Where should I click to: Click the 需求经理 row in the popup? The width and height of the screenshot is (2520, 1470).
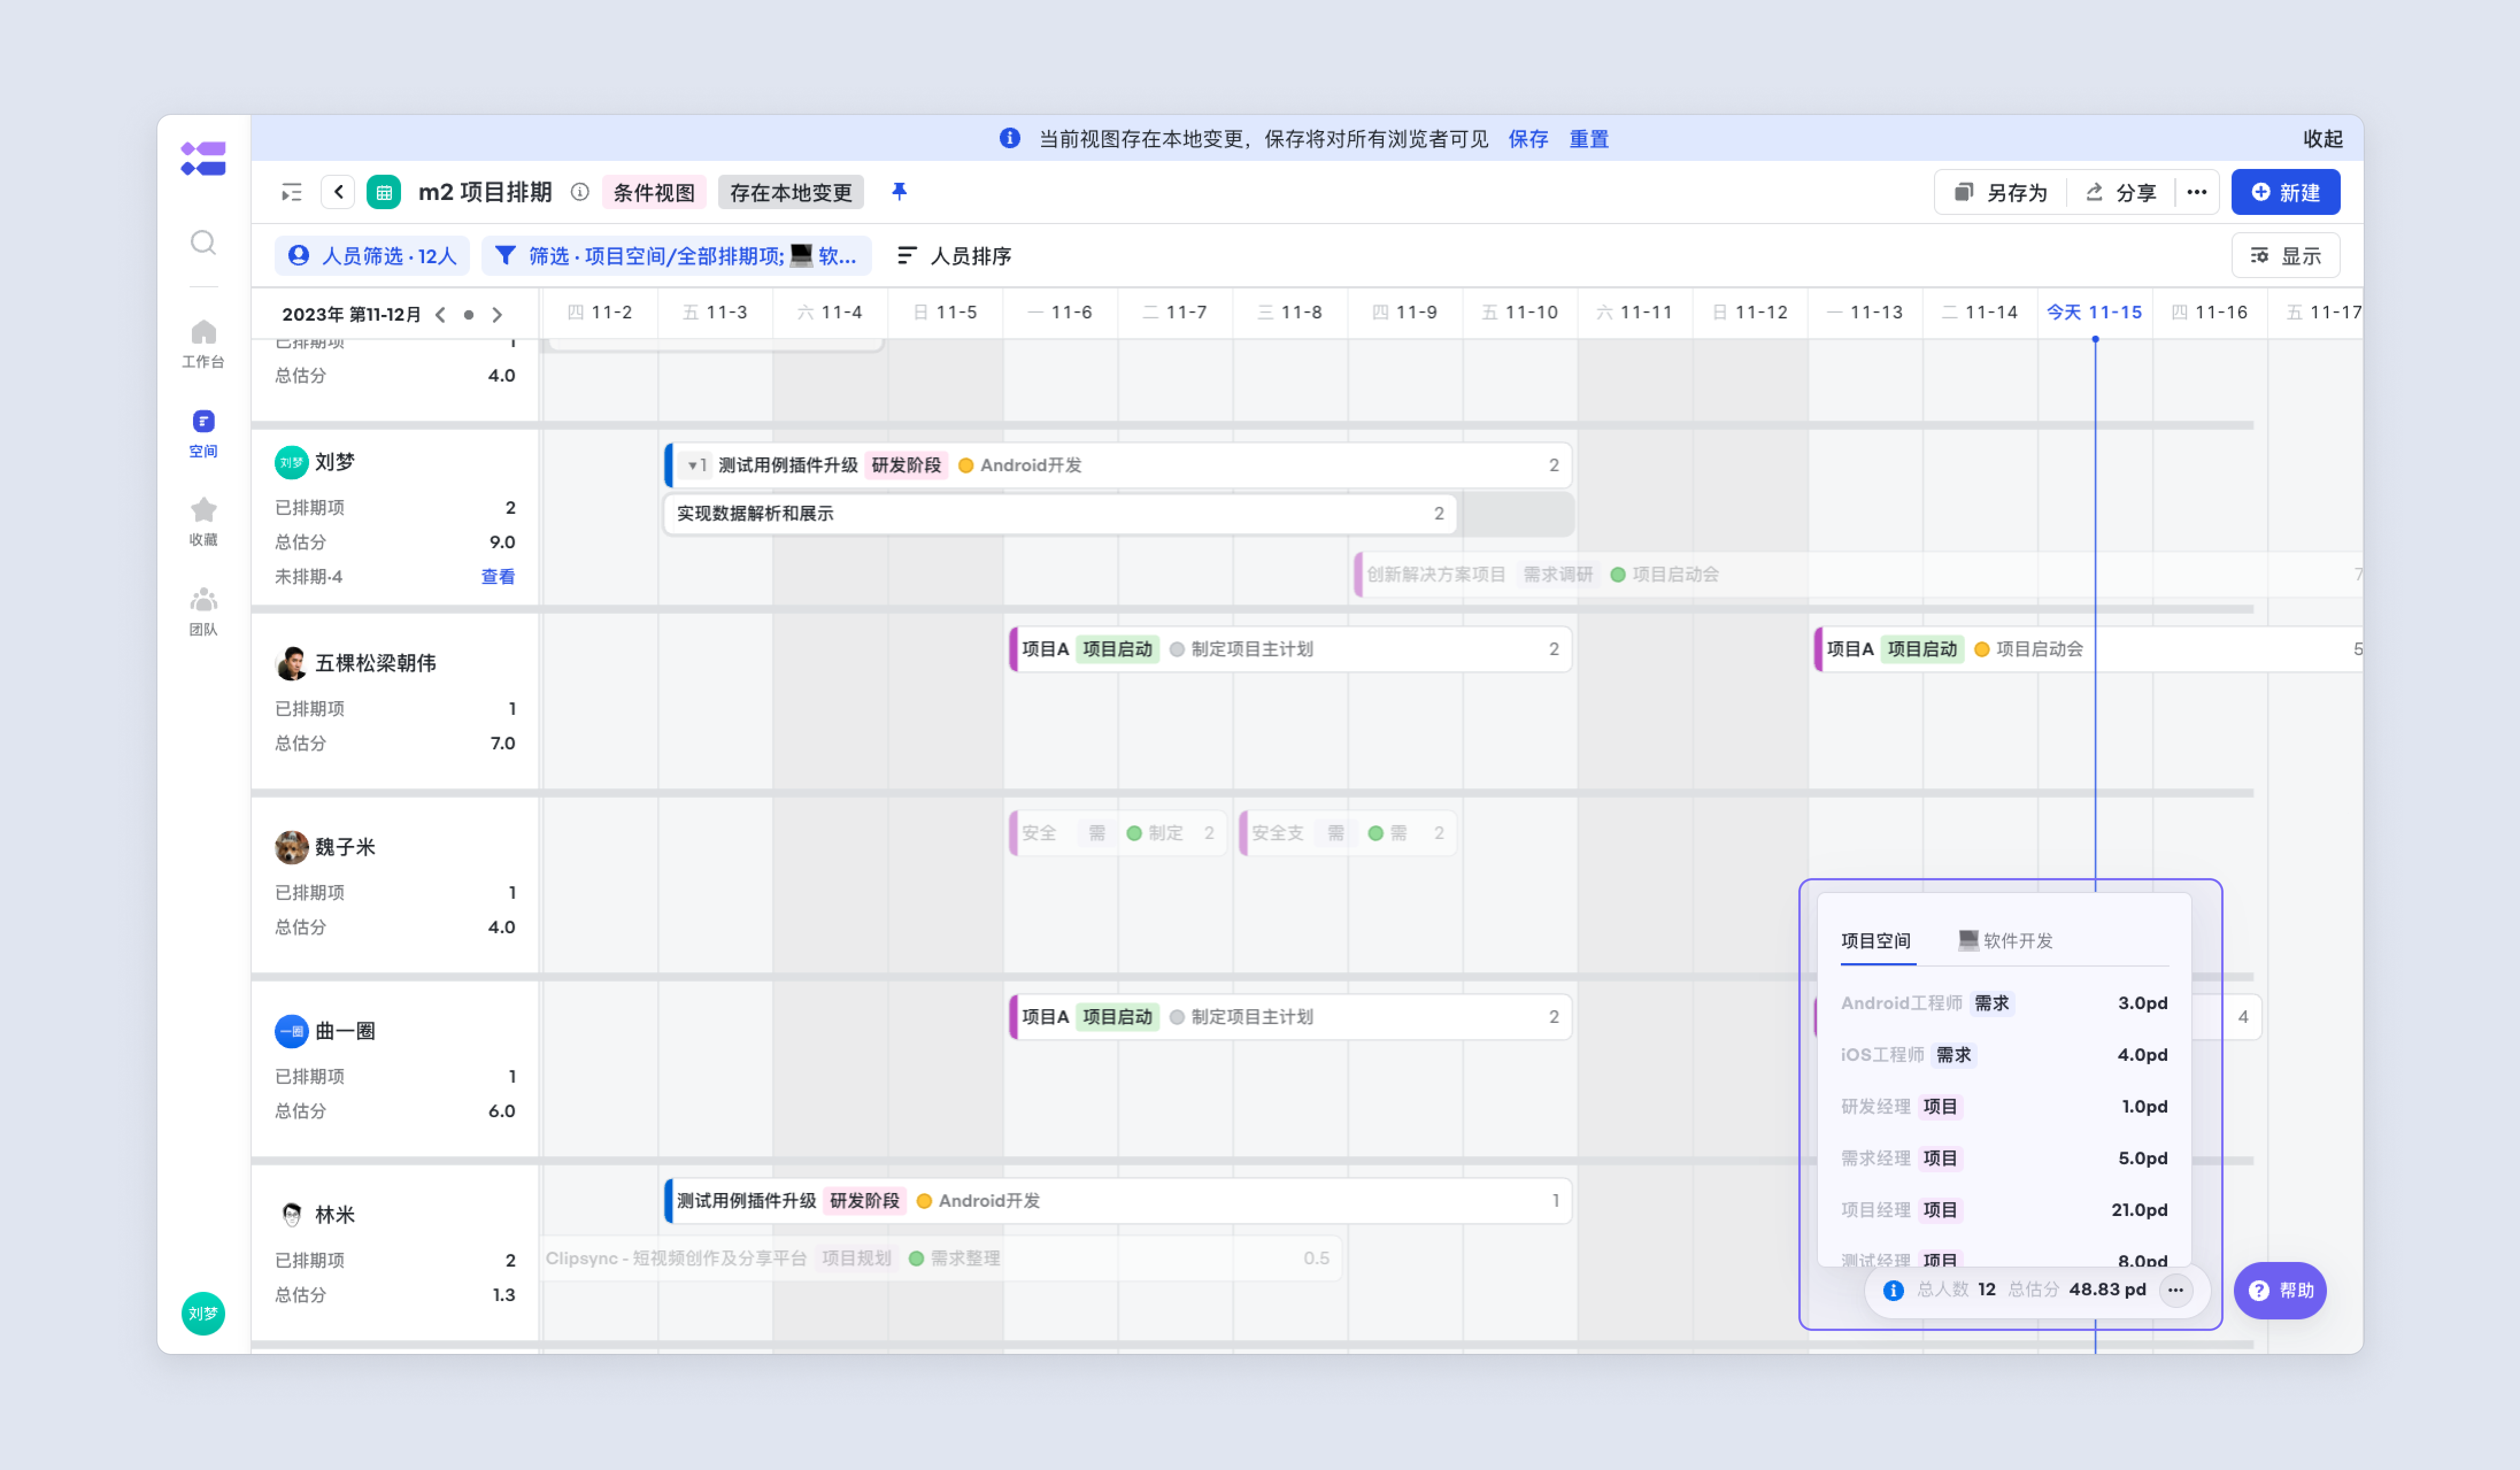2004,1158
